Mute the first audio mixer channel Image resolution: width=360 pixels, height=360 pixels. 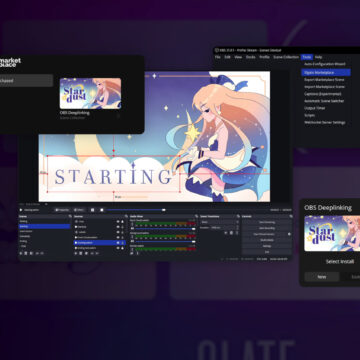tap(132, 229)
